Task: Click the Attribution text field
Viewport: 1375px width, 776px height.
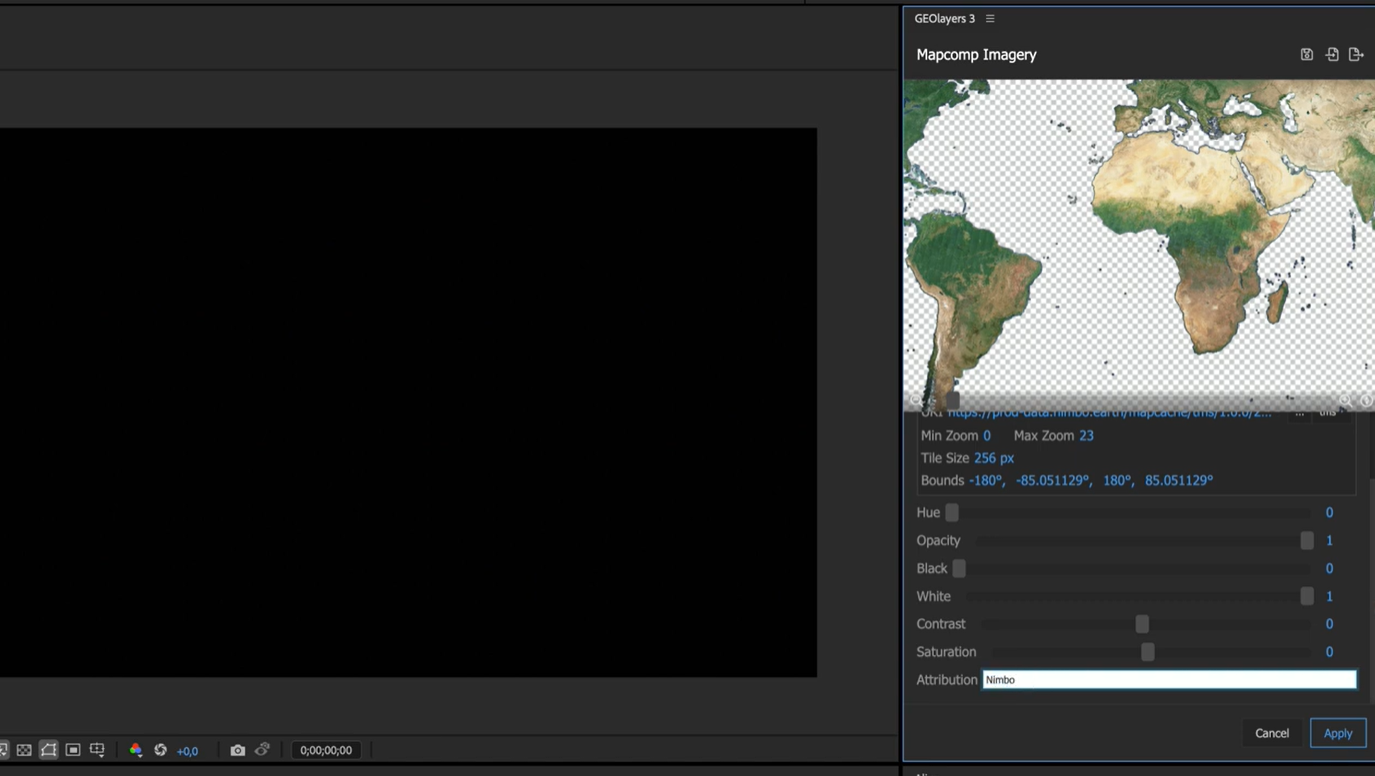Action: tap(1168, 680)
